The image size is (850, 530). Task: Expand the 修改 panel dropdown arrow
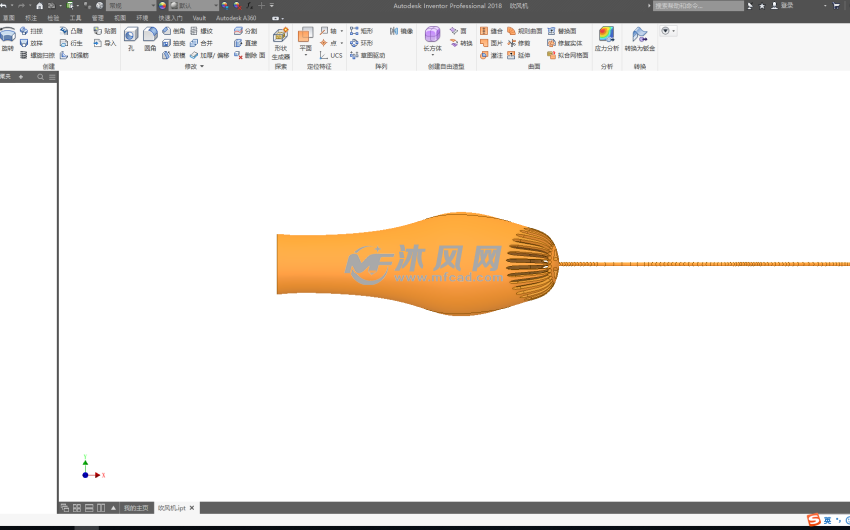pos(202,67)
